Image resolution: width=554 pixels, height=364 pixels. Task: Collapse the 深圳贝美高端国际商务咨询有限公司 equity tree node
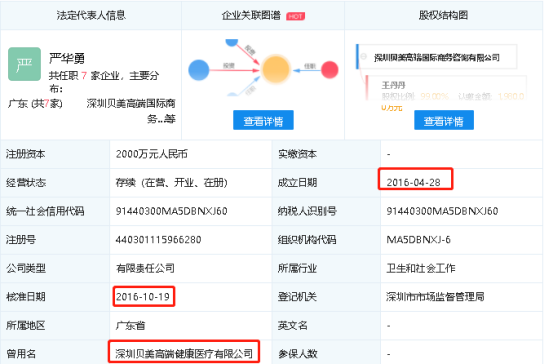[364, 57]
